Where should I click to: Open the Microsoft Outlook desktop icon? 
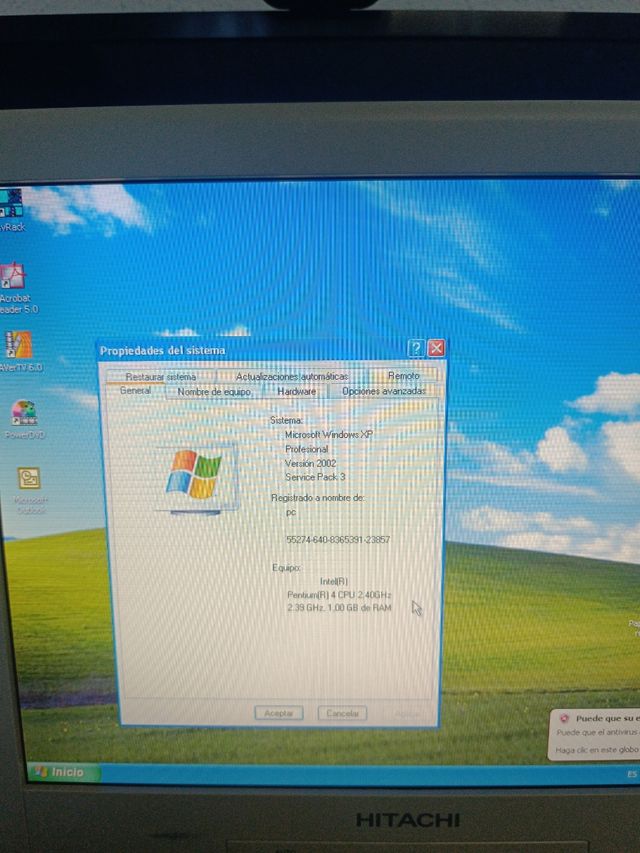tap(29, 490)
